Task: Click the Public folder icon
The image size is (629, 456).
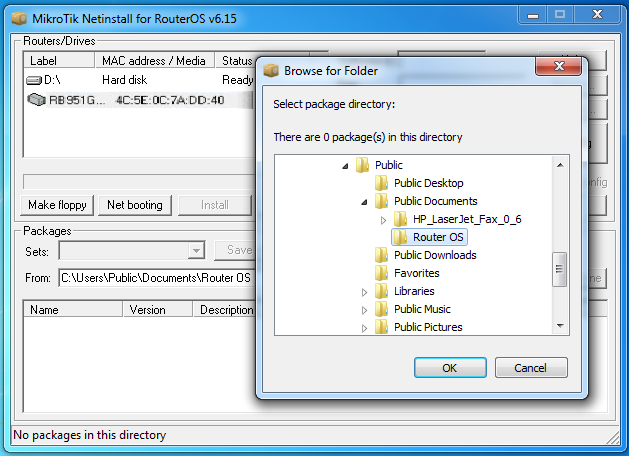Action: (363, 165)
